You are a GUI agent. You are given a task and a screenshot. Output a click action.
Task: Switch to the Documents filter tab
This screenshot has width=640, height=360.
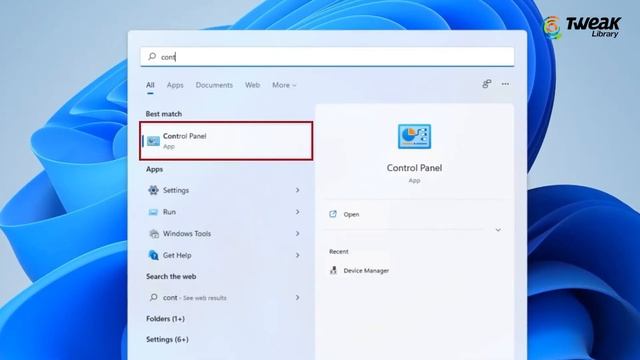click(x=214, y=85)
